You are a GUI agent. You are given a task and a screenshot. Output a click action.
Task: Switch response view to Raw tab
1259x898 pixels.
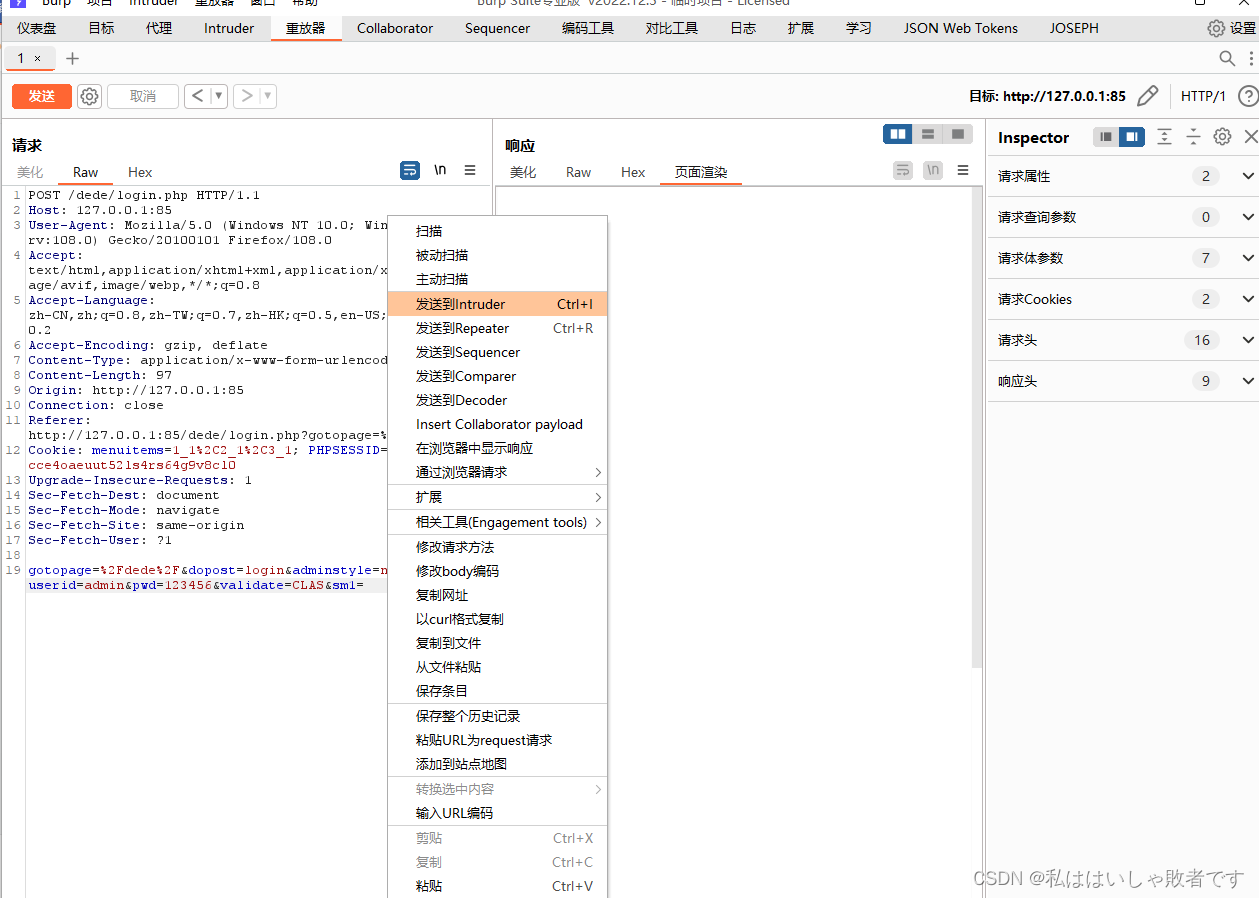coord(578,172)
